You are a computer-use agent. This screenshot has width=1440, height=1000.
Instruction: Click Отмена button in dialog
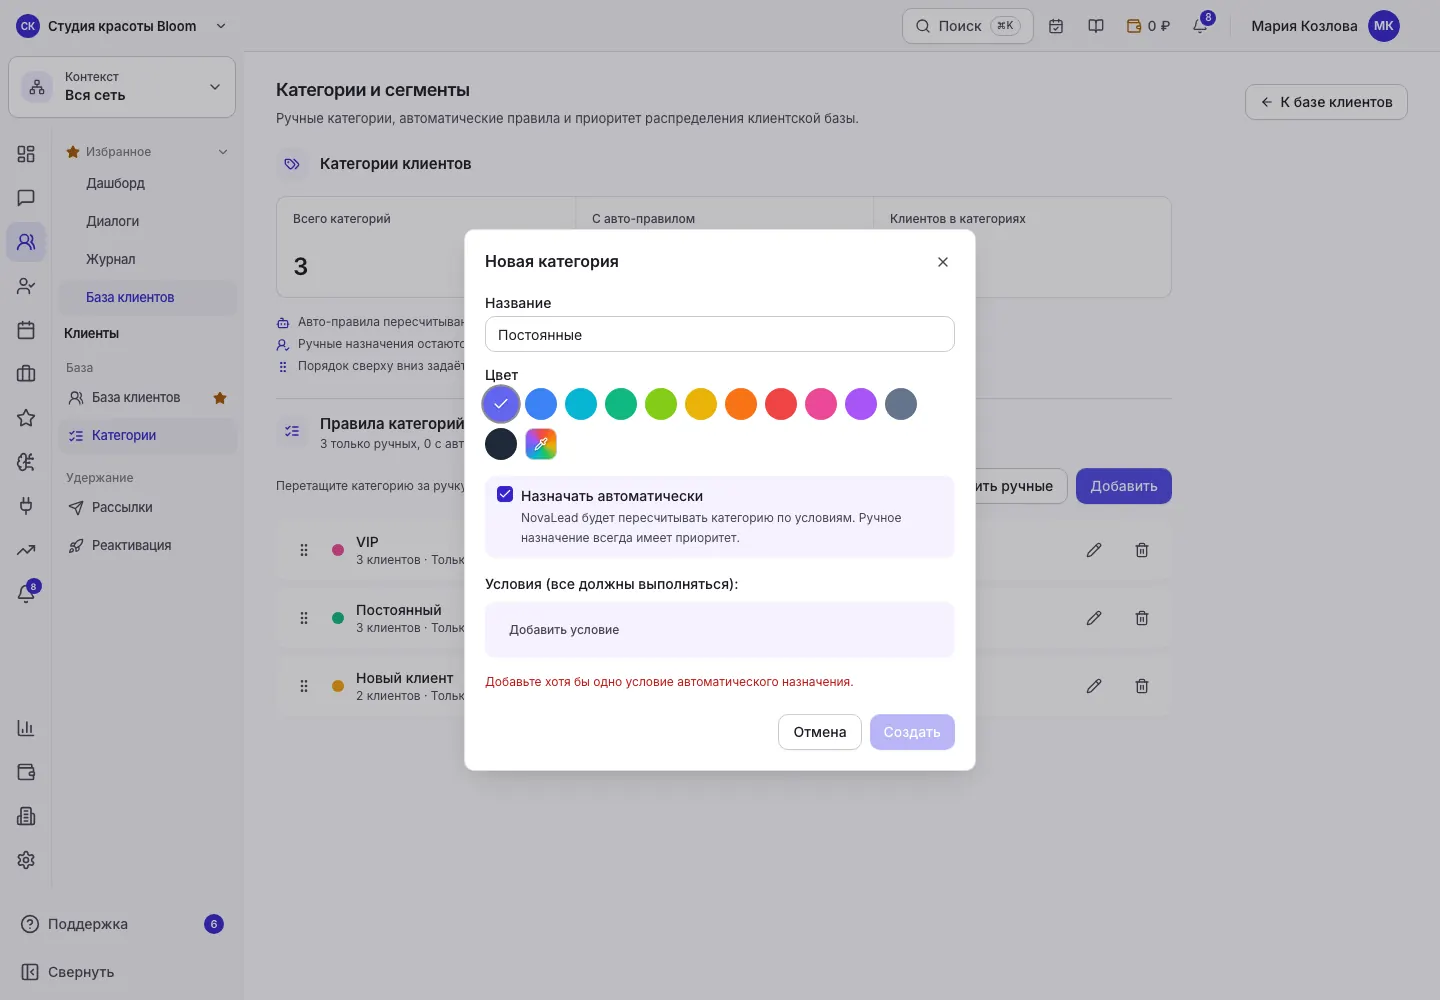point(820,732)
